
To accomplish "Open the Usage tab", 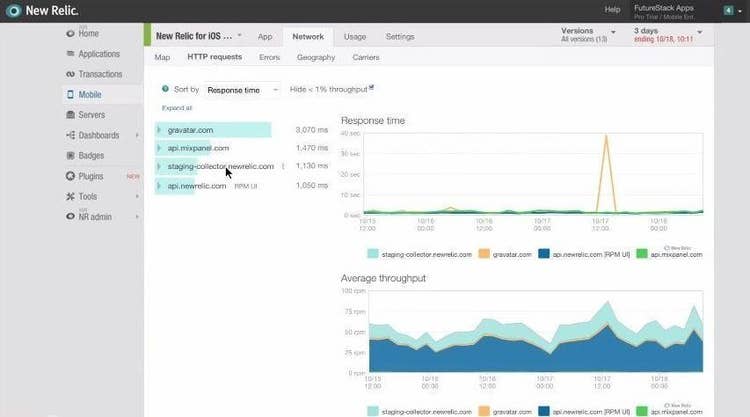I will [x=354, y=37].
